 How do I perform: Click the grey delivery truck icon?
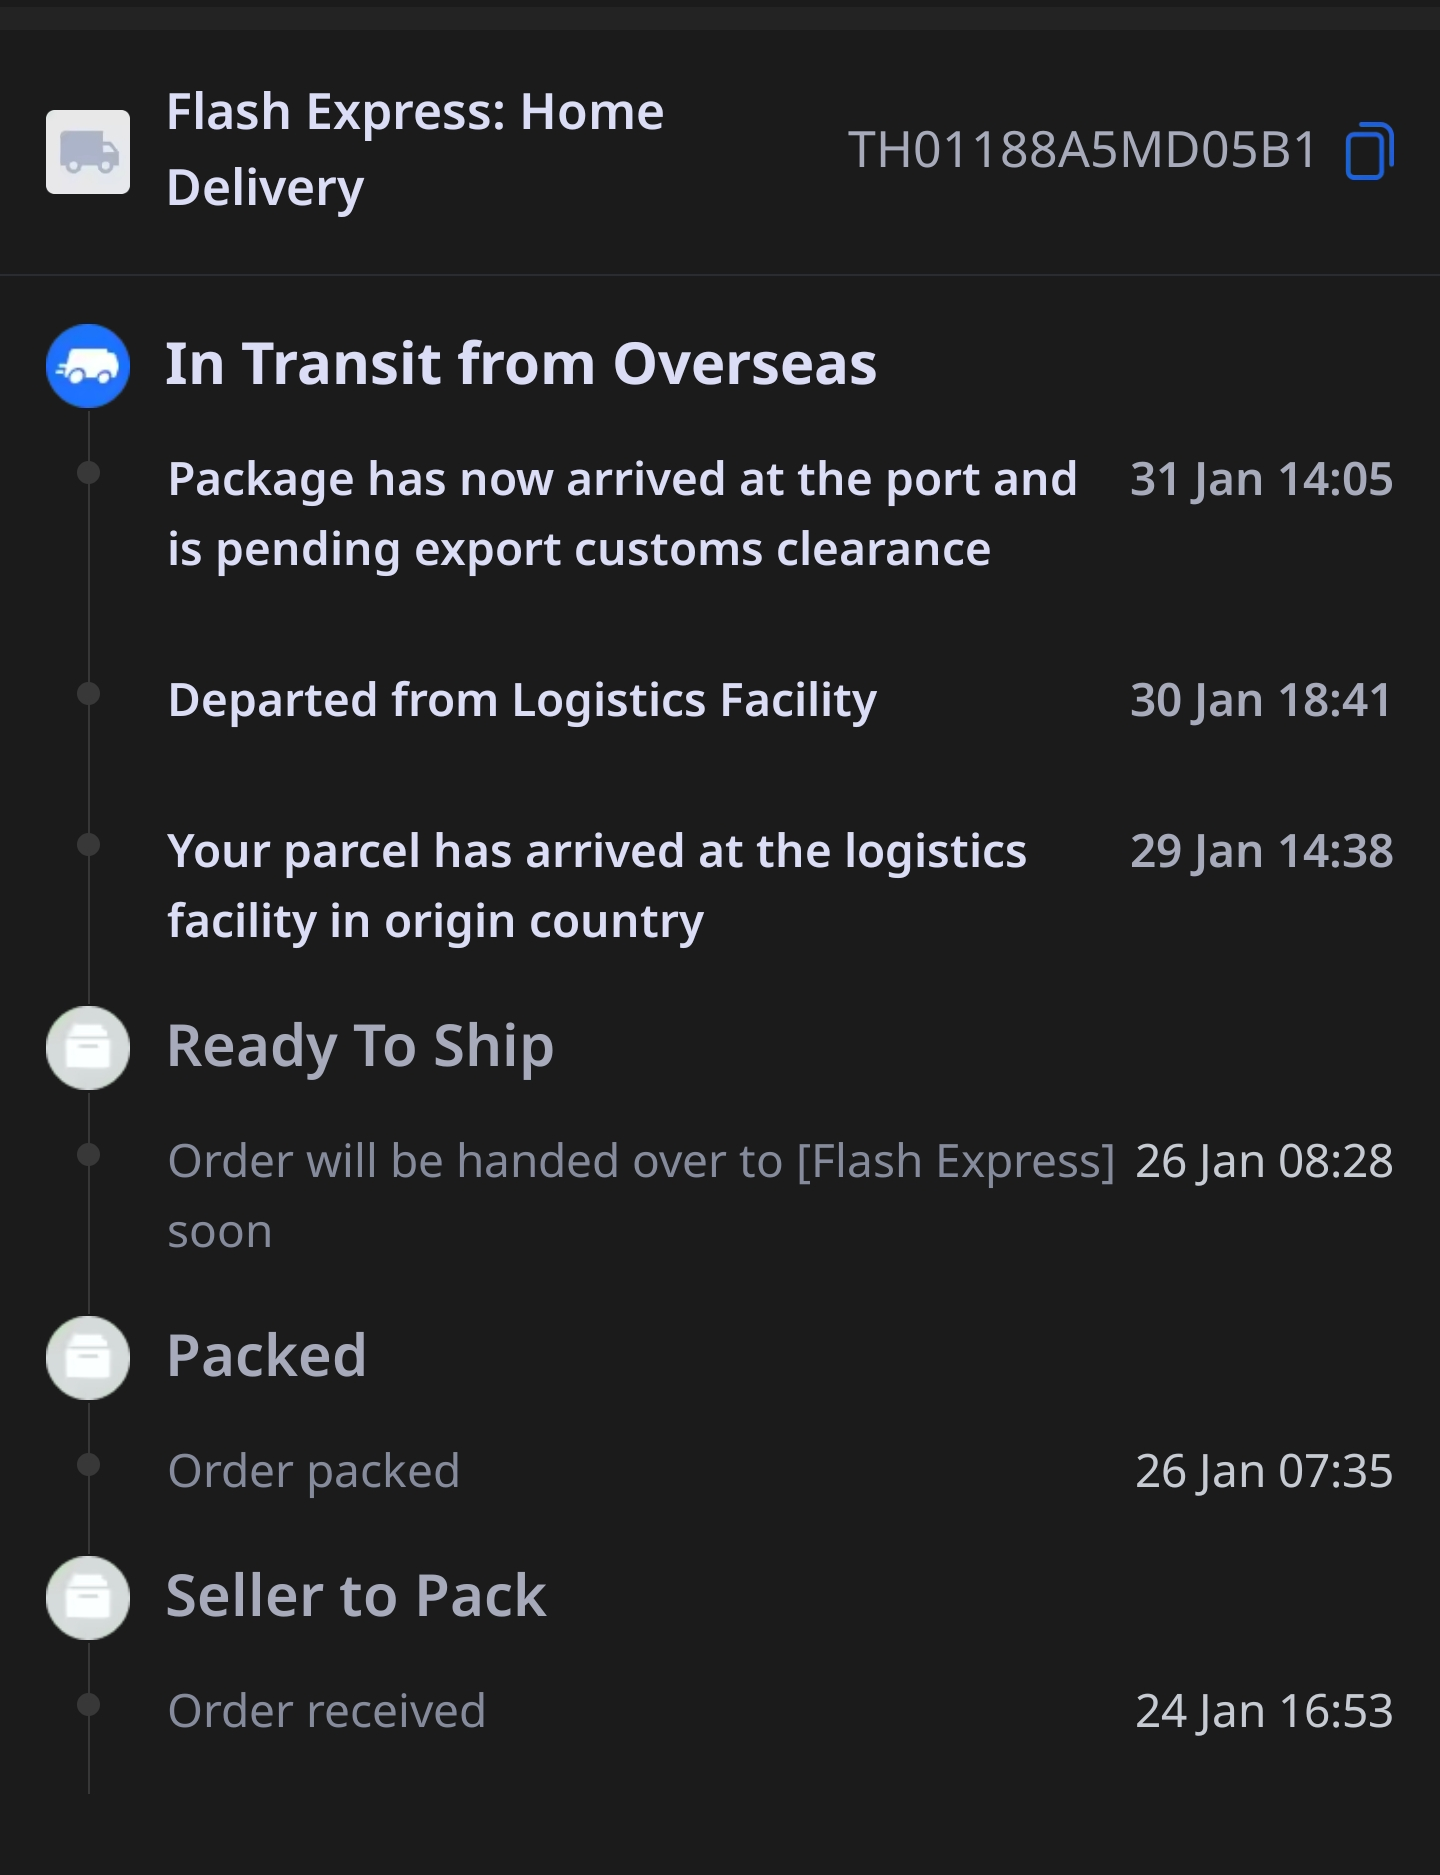click(x=88, y=152)
